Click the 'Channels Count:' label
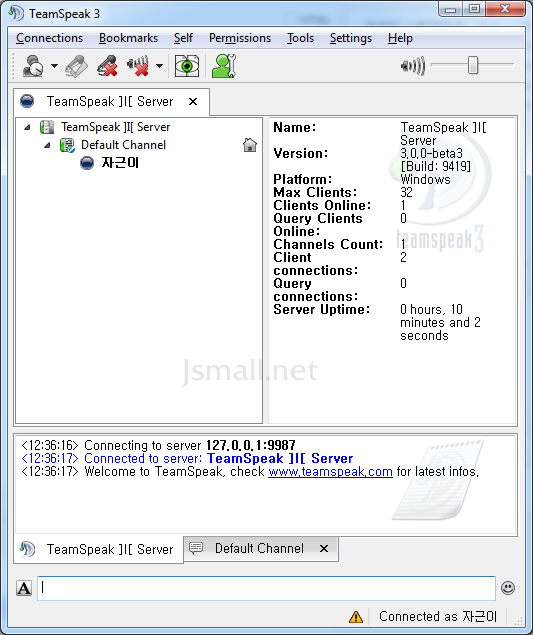Image resolution: width=533 pixels, height=635 pixels. click(328, 244)
